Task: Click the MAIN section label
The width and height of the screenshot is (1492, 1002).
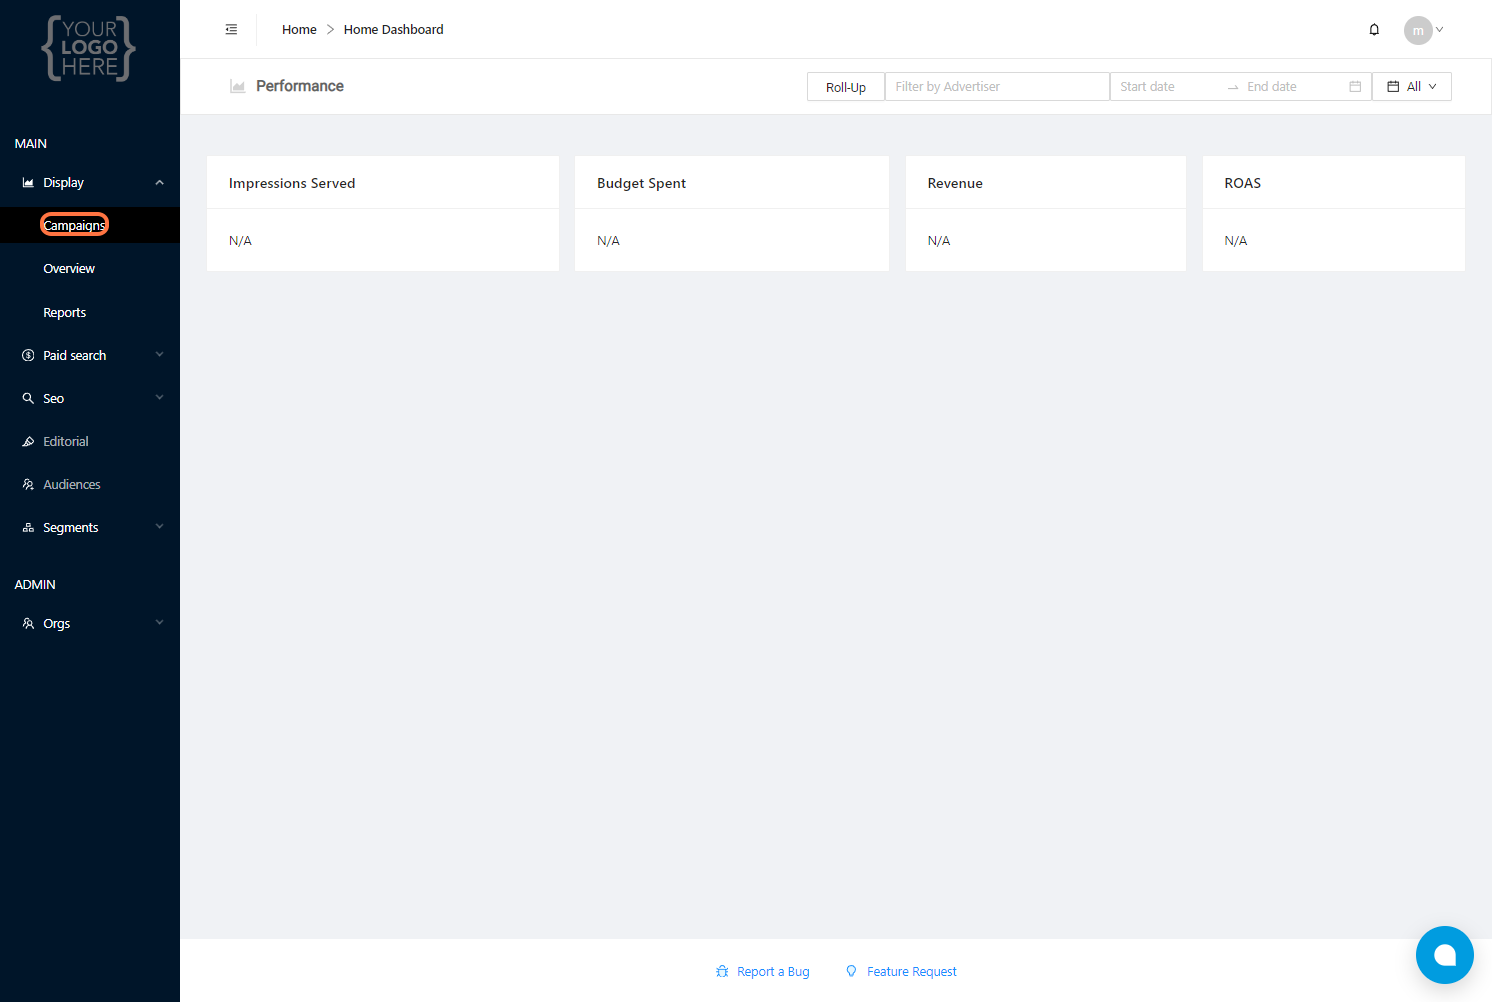Action: (x=31, y=144)
